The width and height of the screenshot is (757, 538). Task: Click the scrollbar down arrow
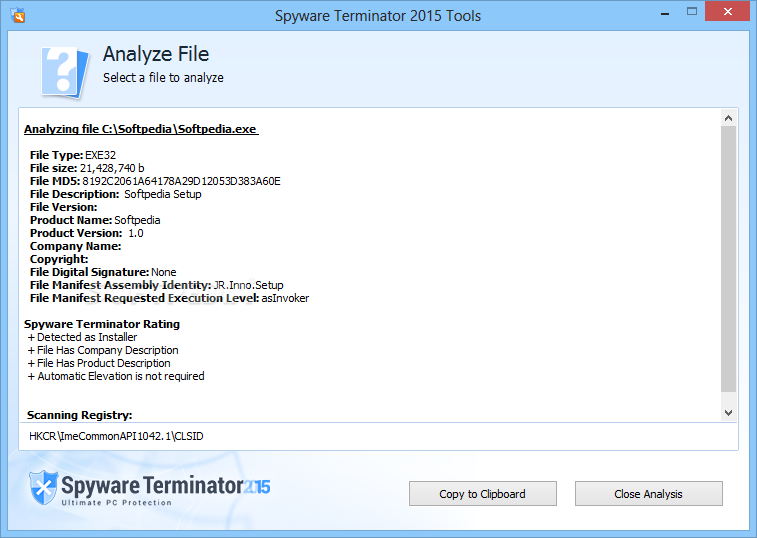point(729,413)
